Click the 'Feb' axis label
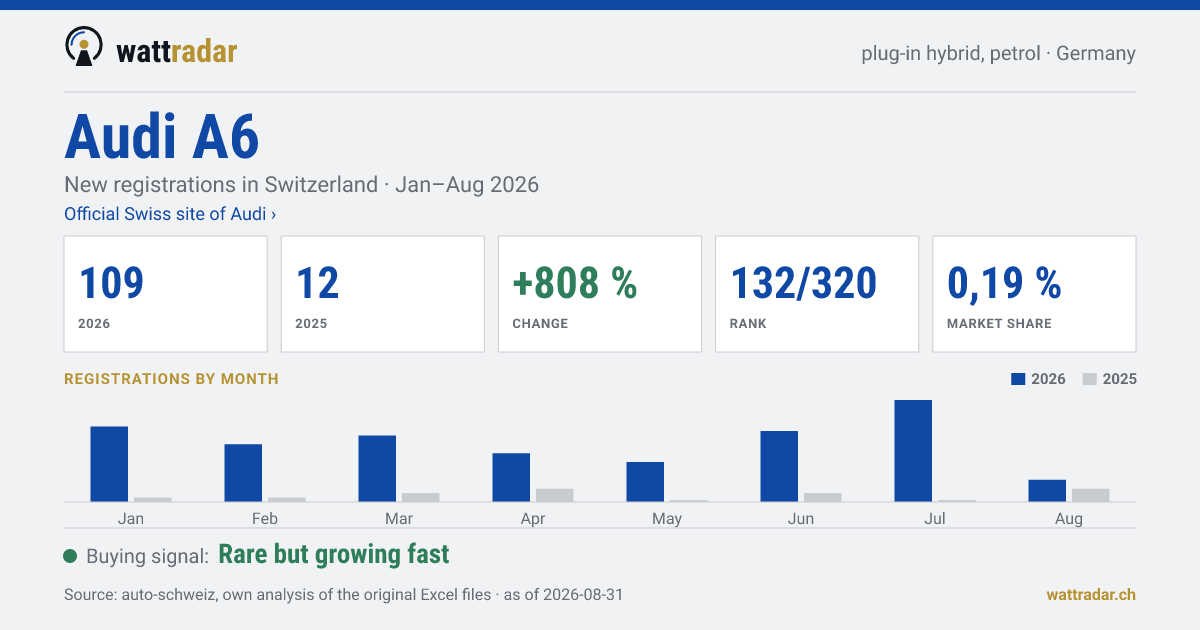The width and height of the screenshot is (1200, 630). [x=265, y=518]
